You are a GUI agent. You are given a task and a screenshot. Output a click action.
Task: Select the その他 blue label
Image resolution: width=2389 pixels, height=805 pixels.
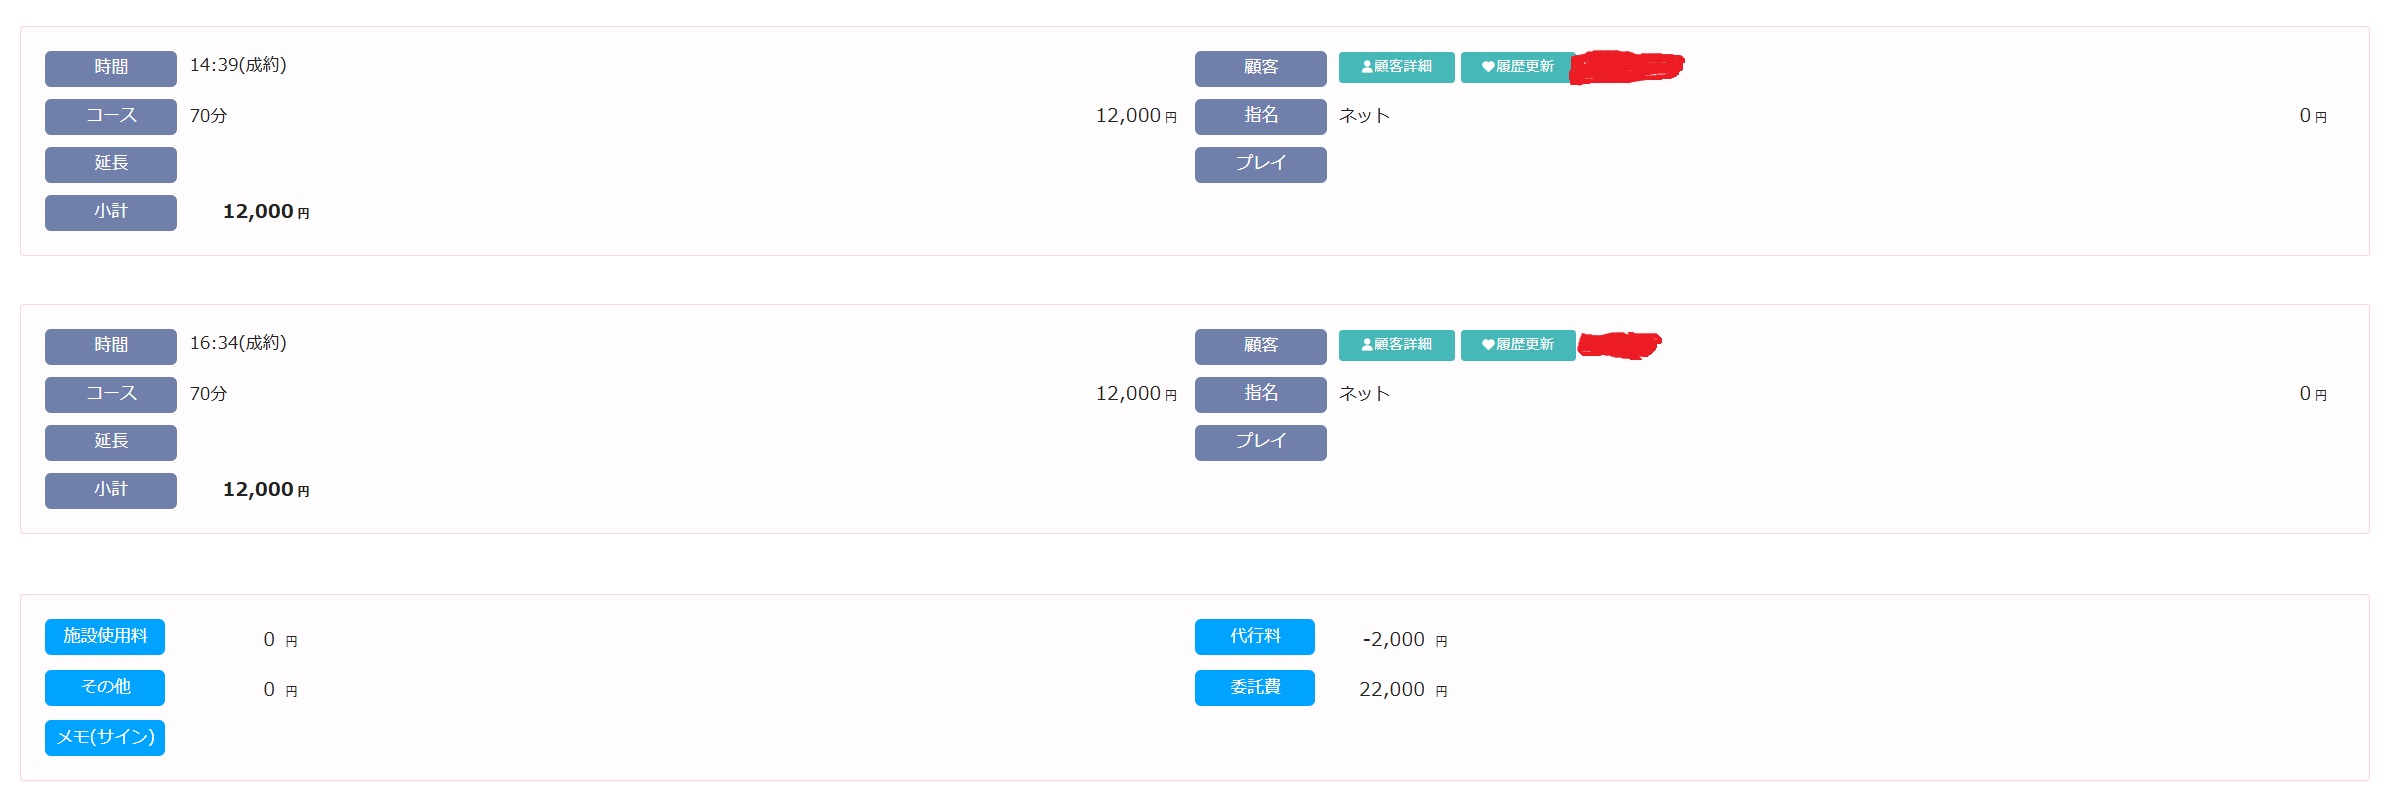click(105, 688)
